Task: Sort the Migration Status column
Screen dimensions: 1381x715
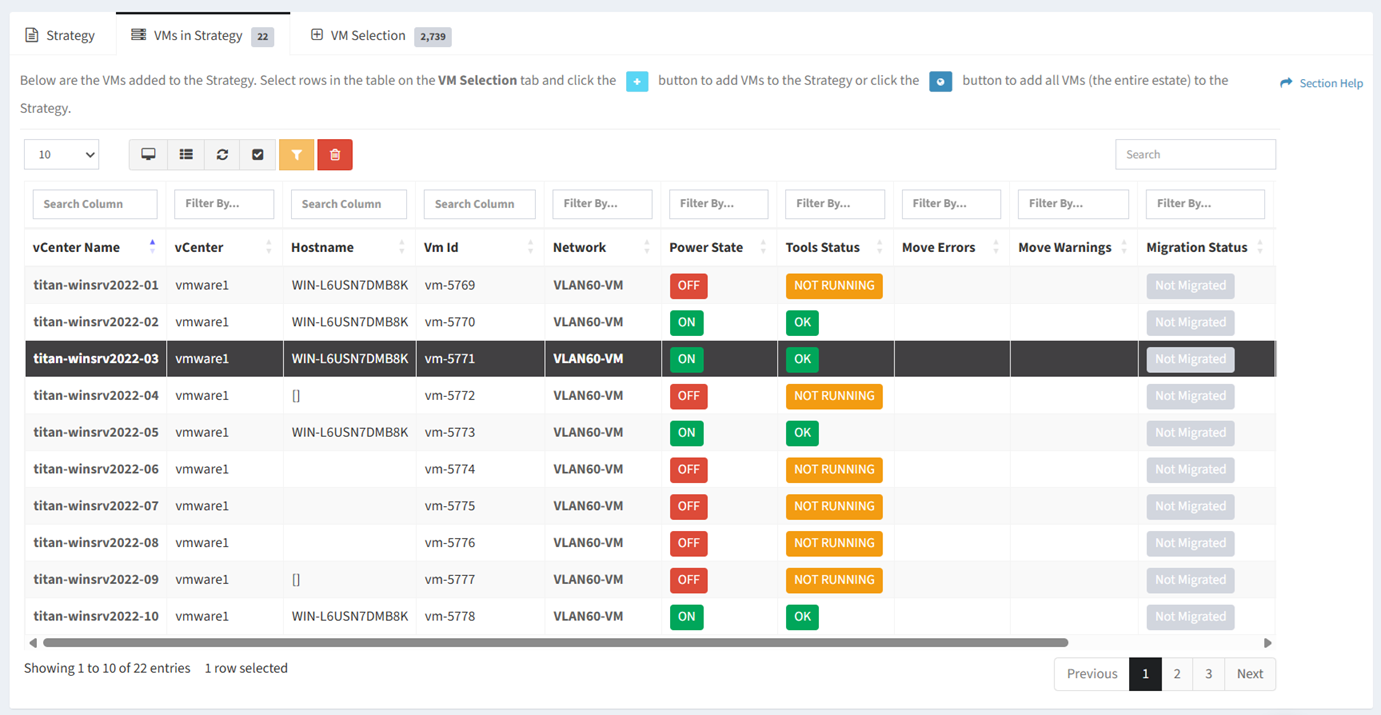Action: 1260,247
